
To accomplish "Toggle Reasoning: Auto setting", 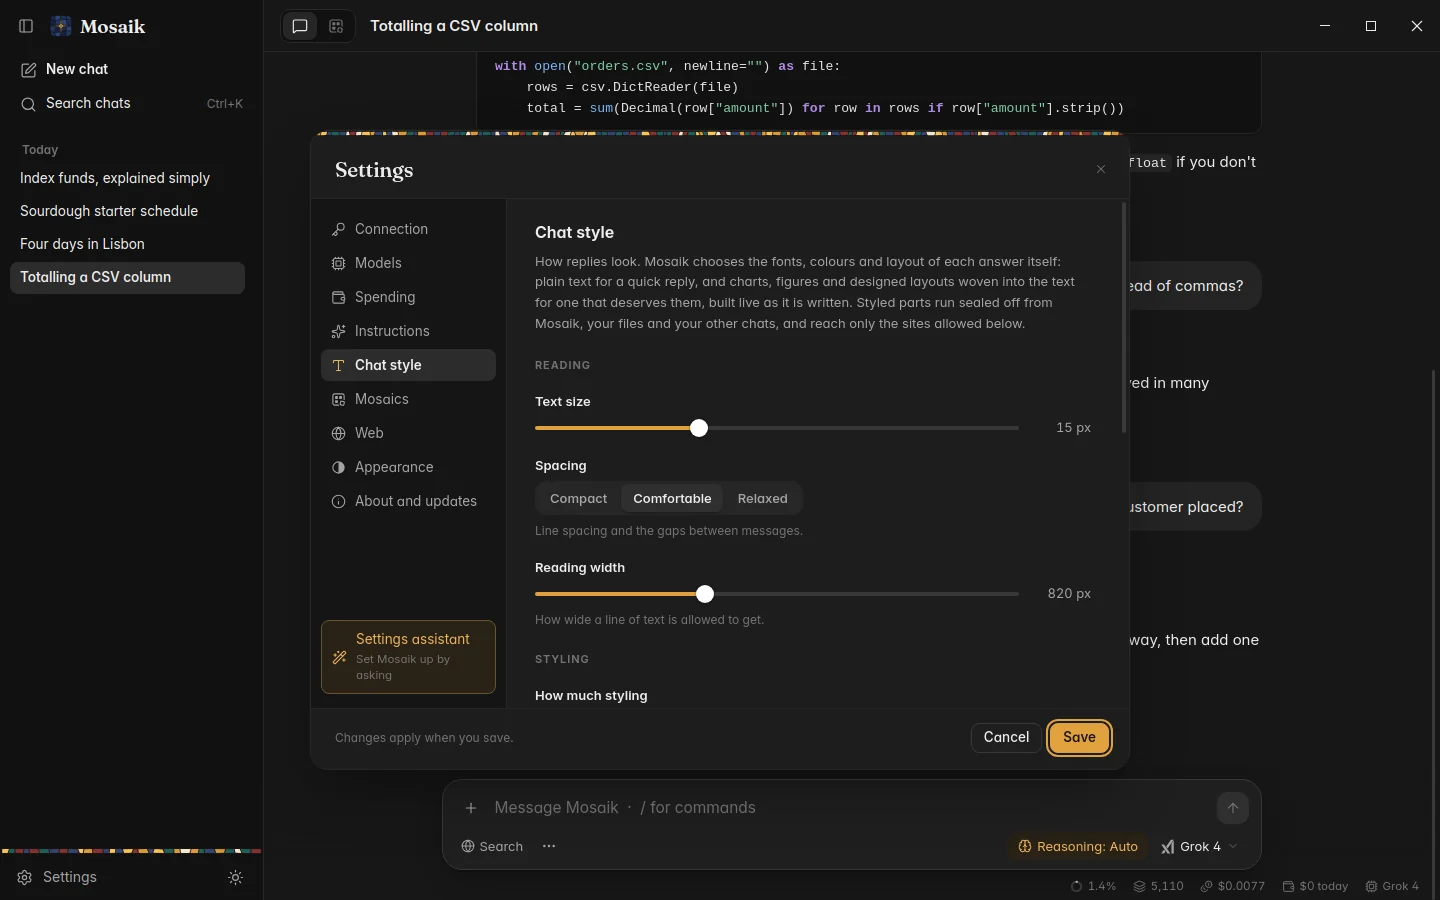I will click(x=1078, y=846).
